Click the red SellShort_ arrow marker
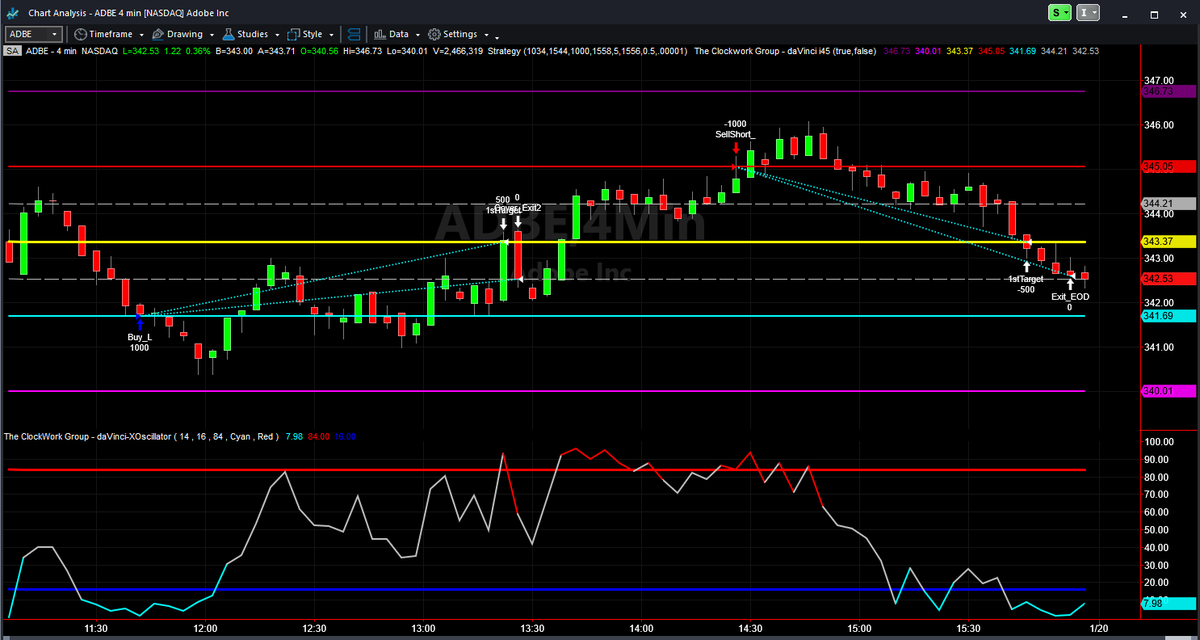The width and height of the screenshot is (1200, 640). [736, 147]
